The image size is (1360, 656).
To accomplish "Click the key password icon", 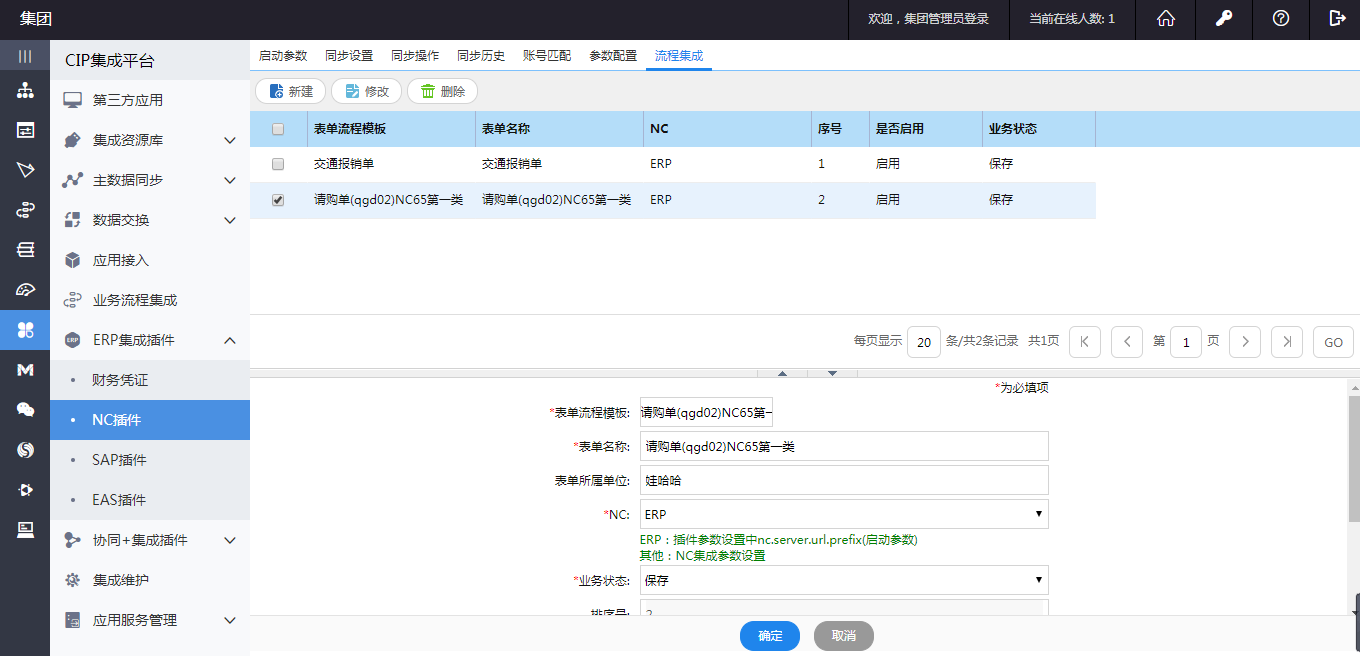I will 1223,19.
